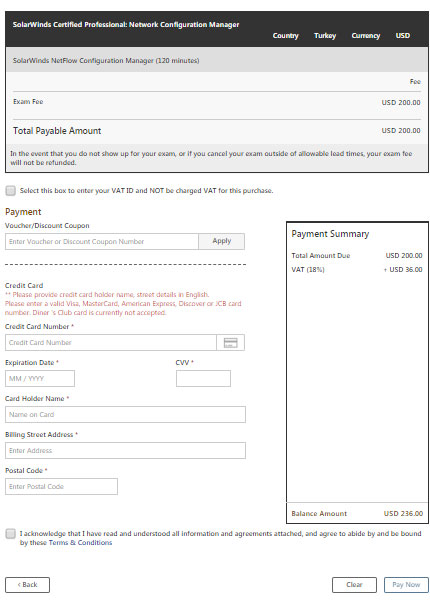Viewport: 430px width, 608px height.
Task: Click the 'Exam Fee' row label
Action: pyautogui.click(x=28, y=102)
